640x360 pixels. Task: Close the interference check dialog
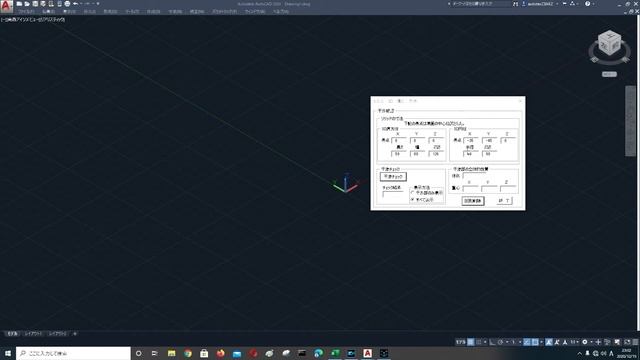[520, 101]
